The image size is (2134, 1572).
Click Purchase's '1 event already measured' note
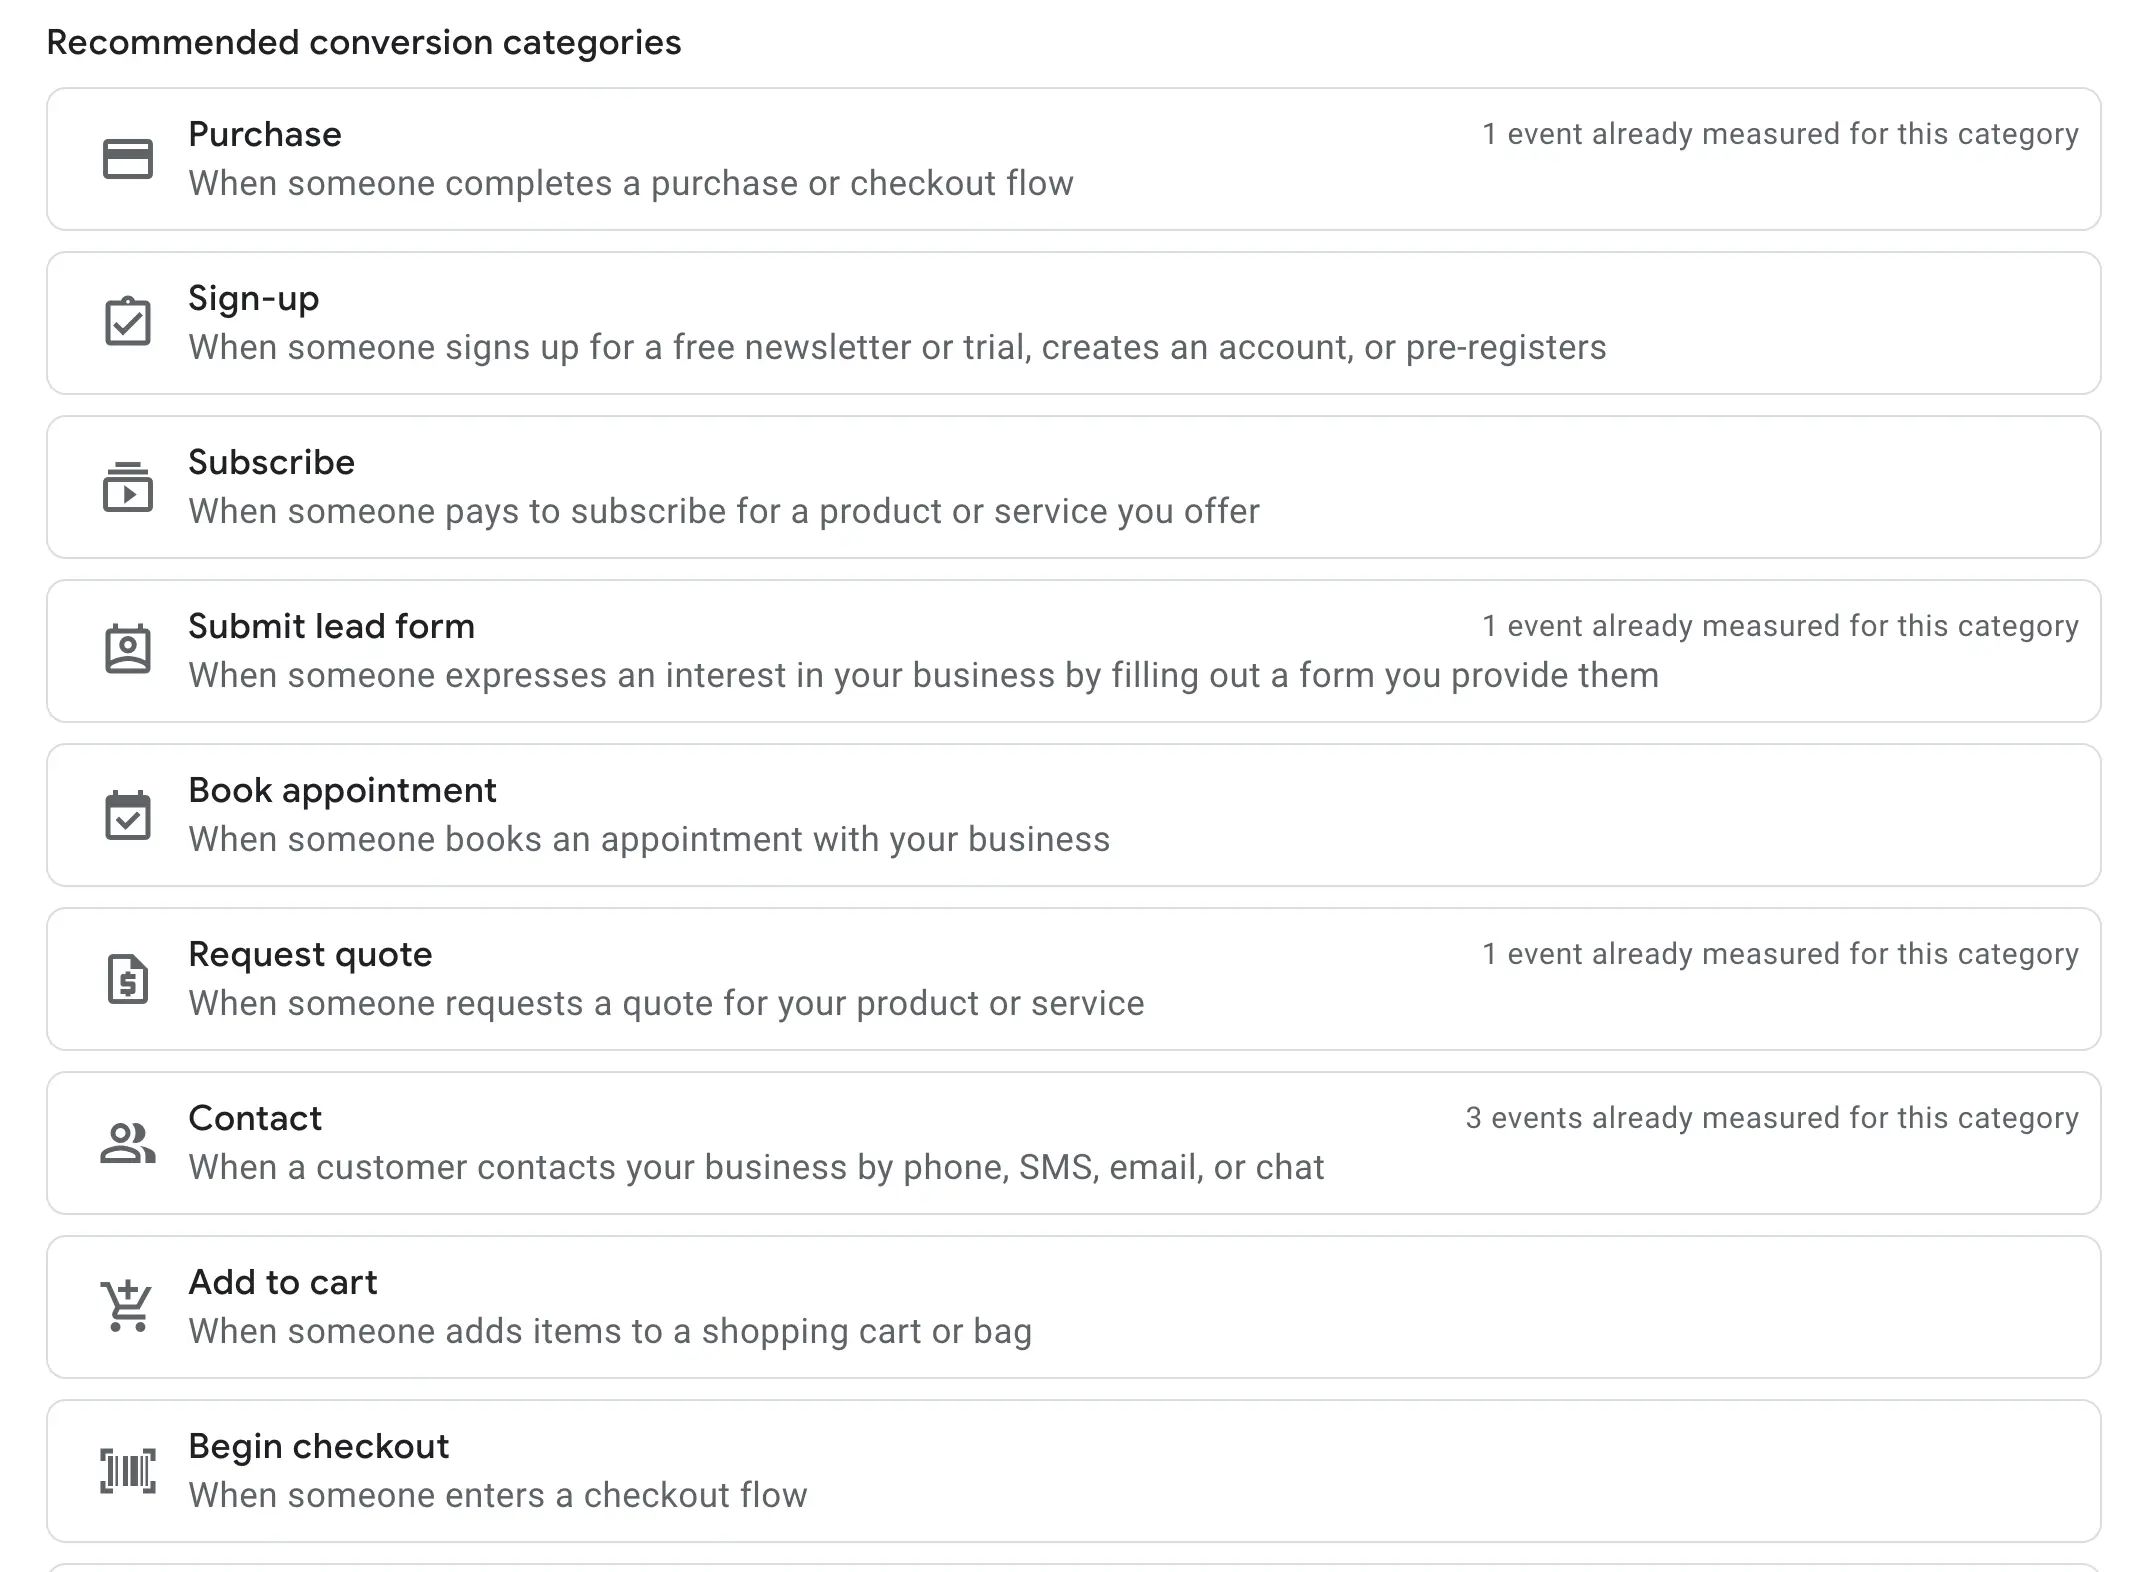[x=1780, y=134]
